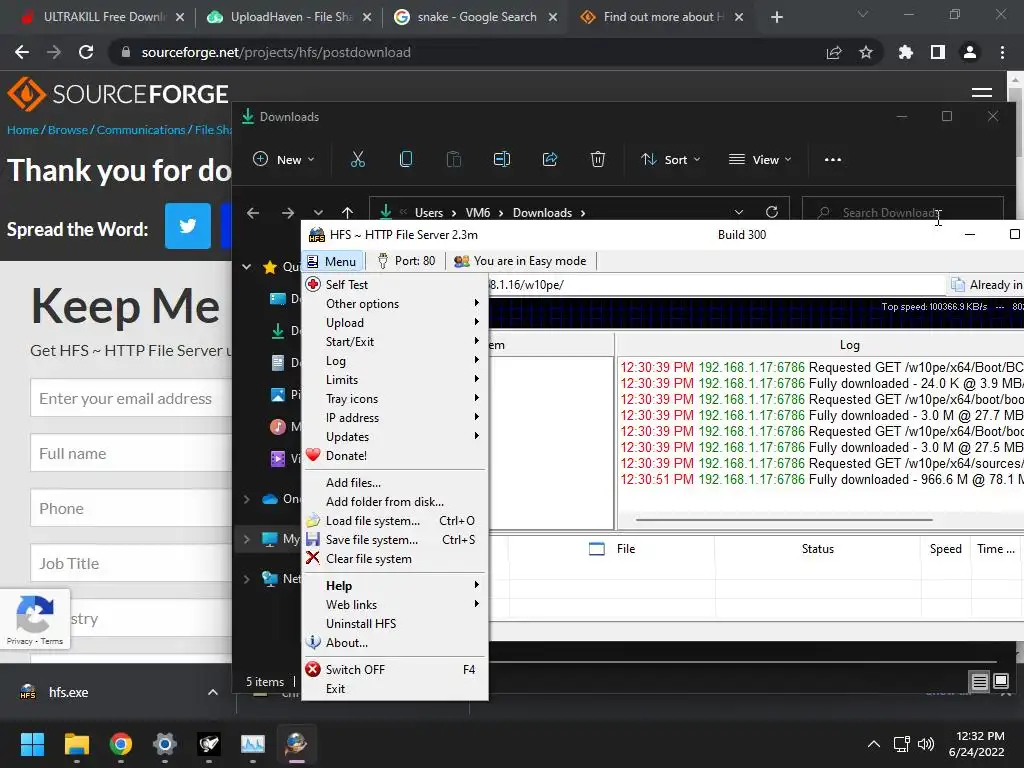This screenshot has height=768, width=1024.
Task: Open the Help submenu
Action: pos(395,586)
